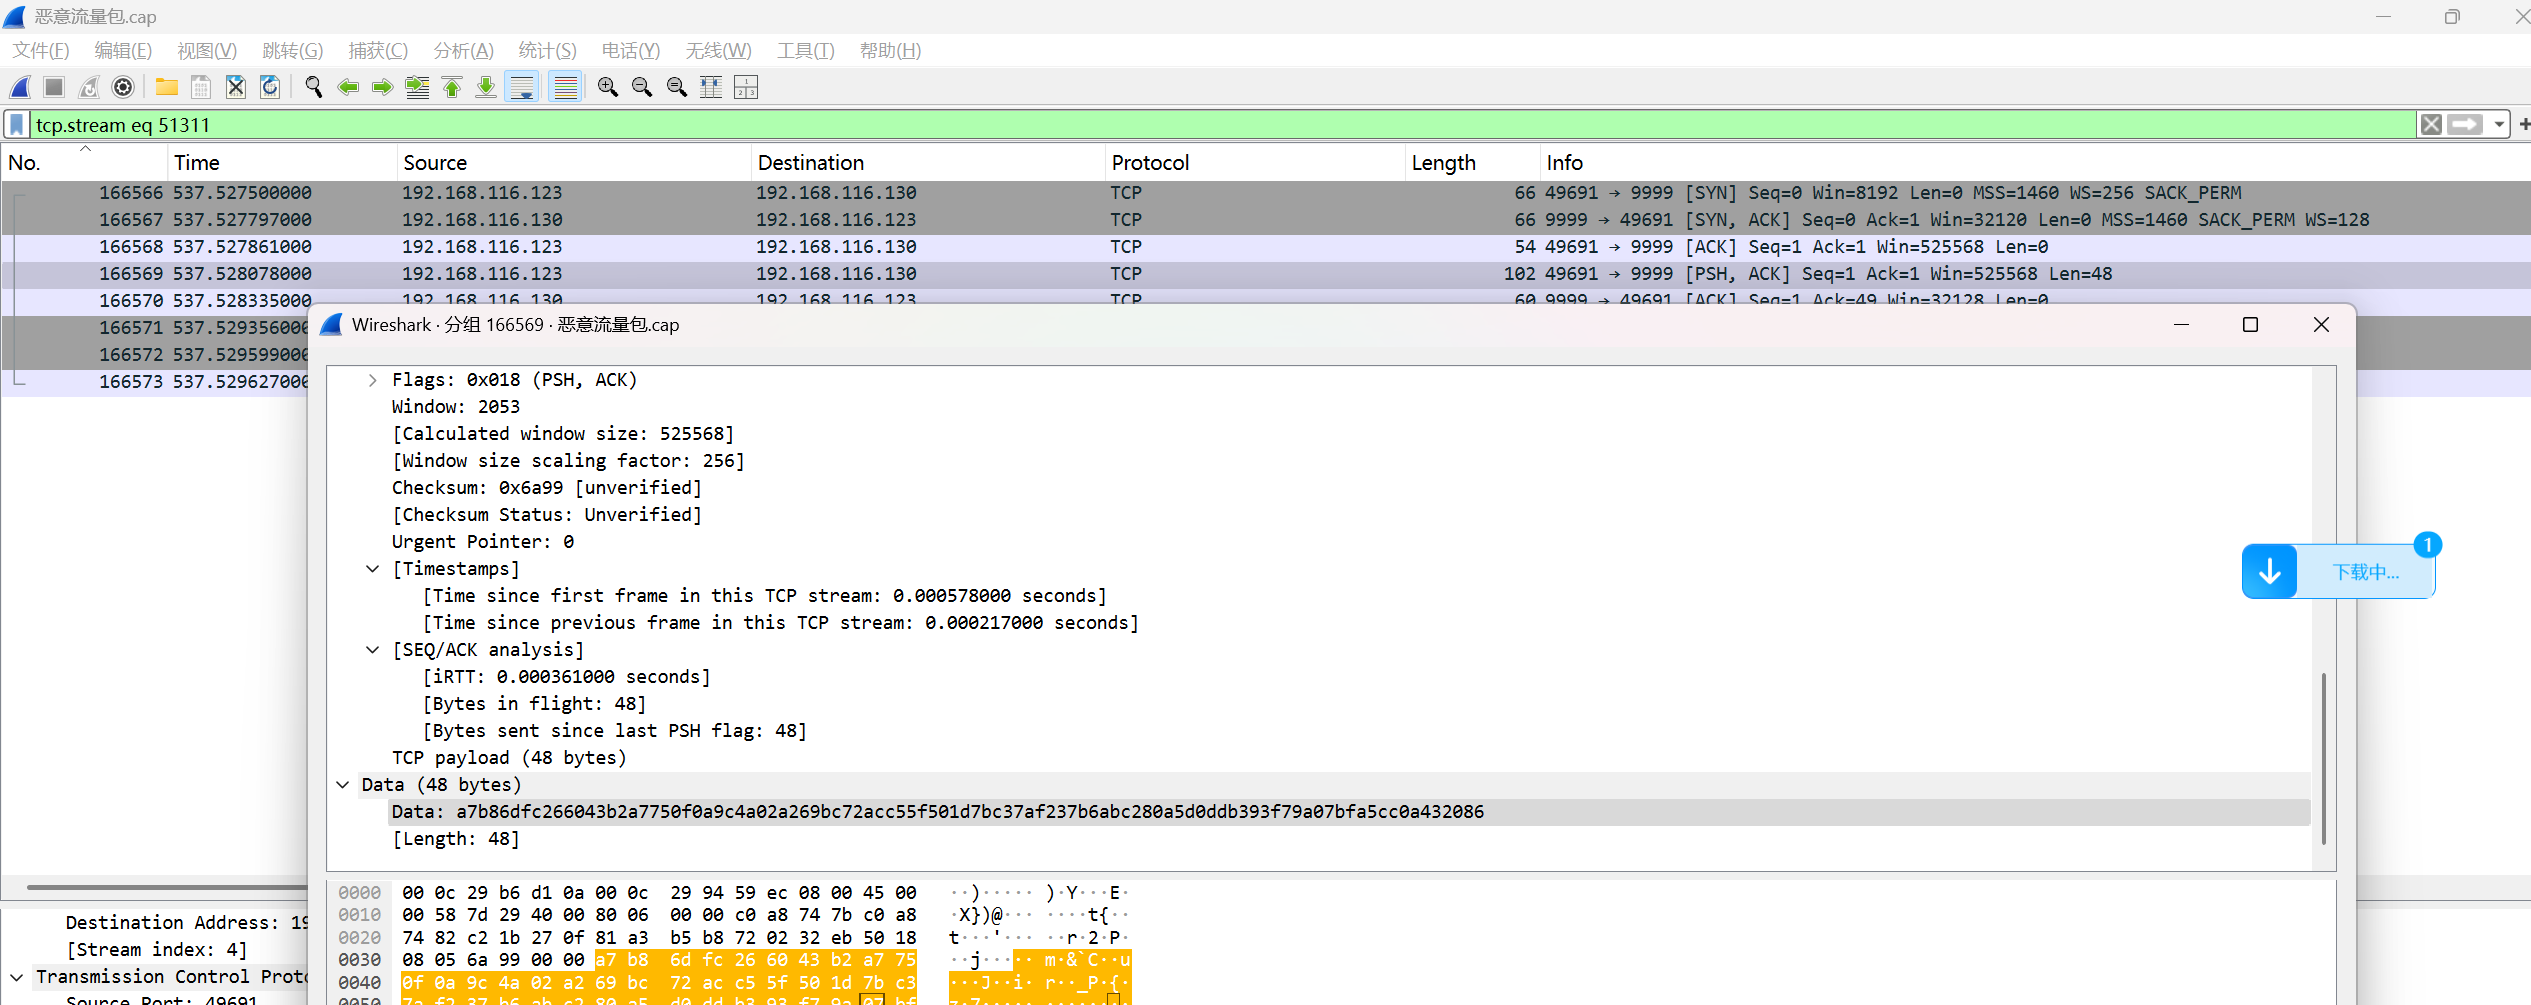Image resolution: width=2531 pixels, height=1005 pixels.
Task: Collapse the Data (48 bytes) node
Action: (342, 785)
